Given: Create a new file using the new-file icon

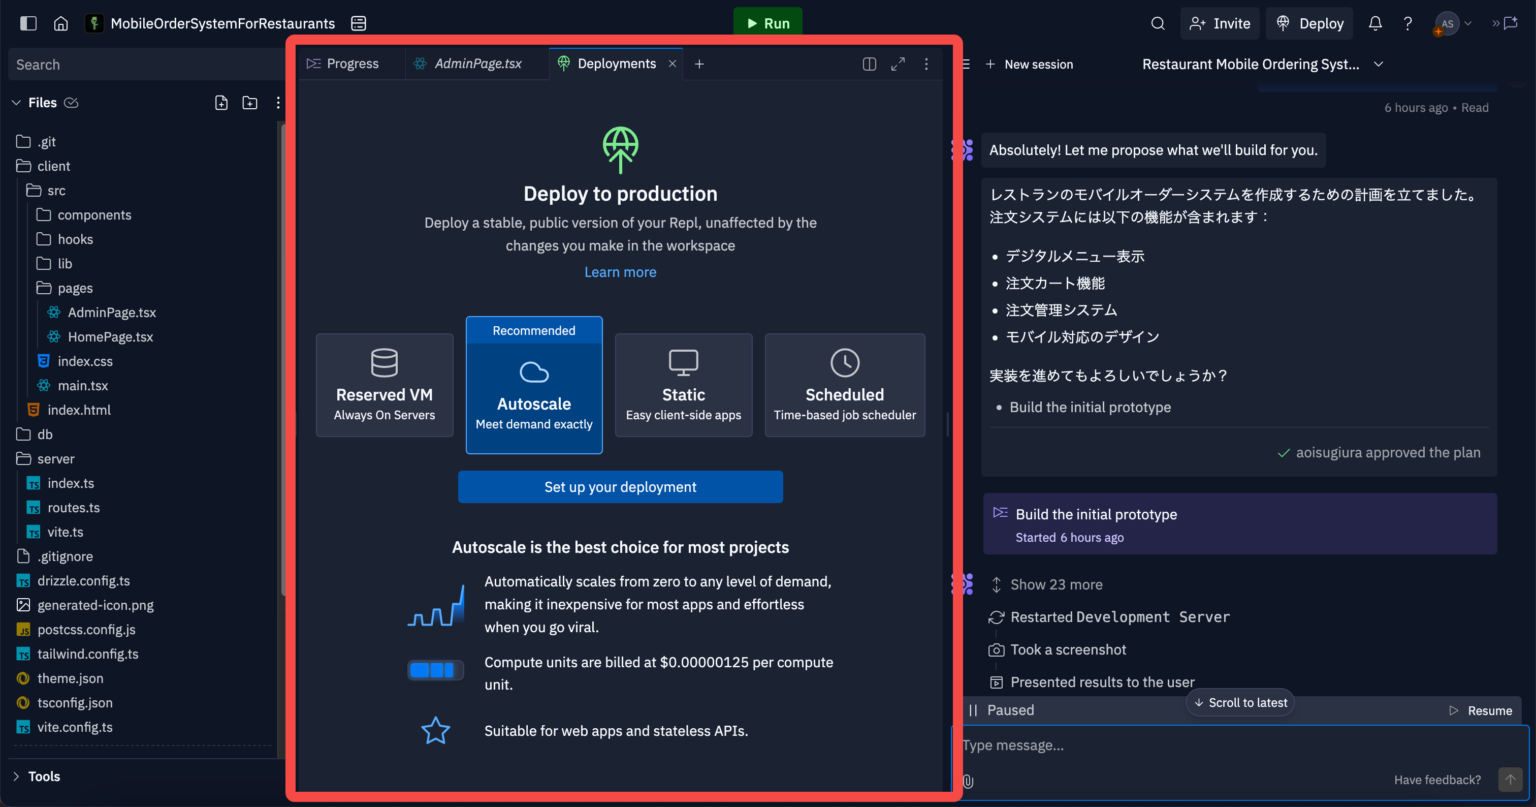Looking at the screenshot, I should 221,102.
